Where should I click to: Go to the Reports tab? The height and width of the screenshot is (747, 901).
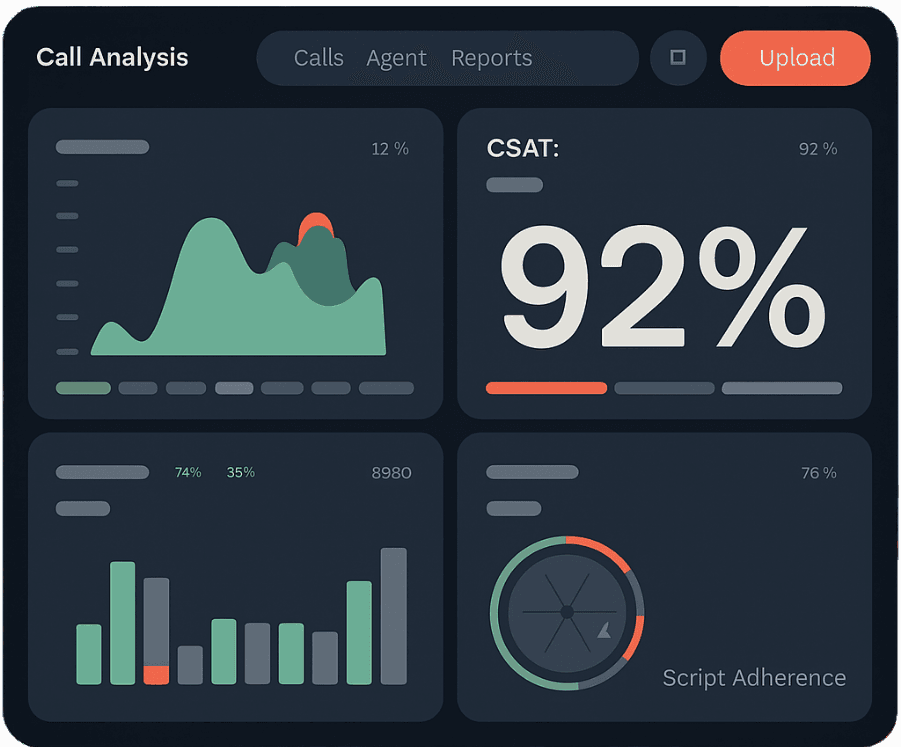point(491,58)
